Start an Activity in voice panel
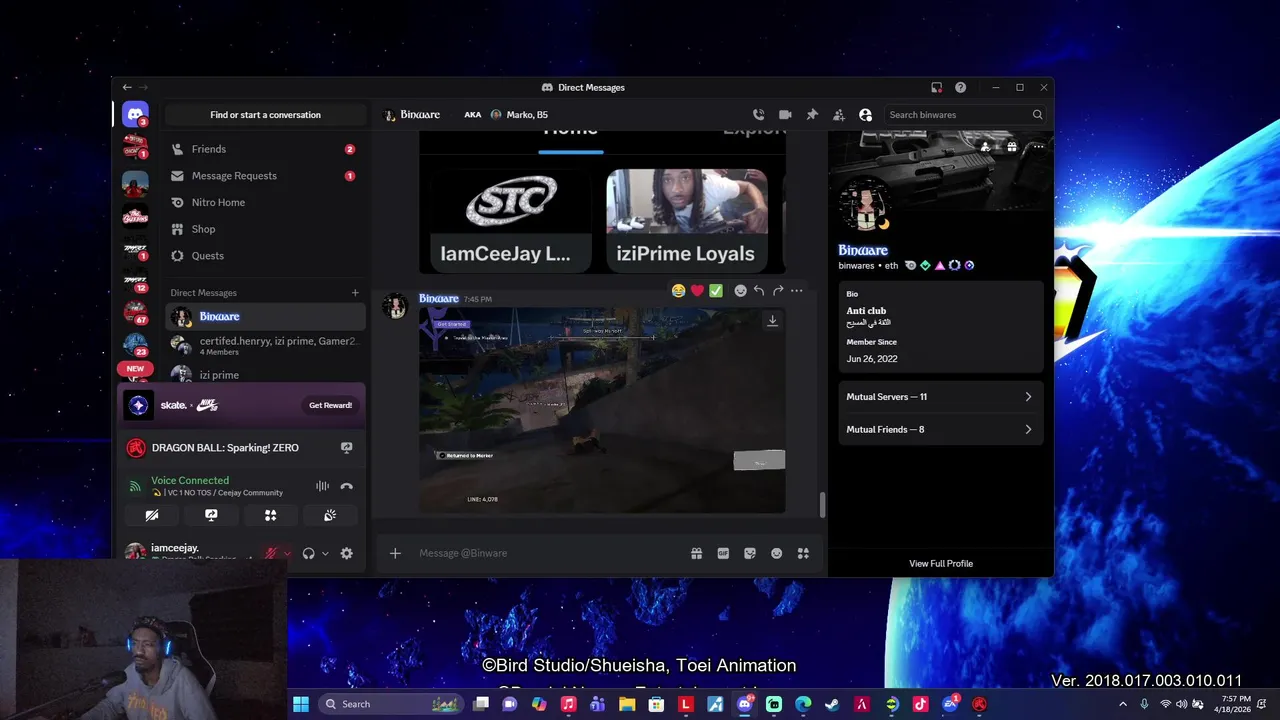The height and width of the screenshot is (720, 1280). (x=270, y=515)
